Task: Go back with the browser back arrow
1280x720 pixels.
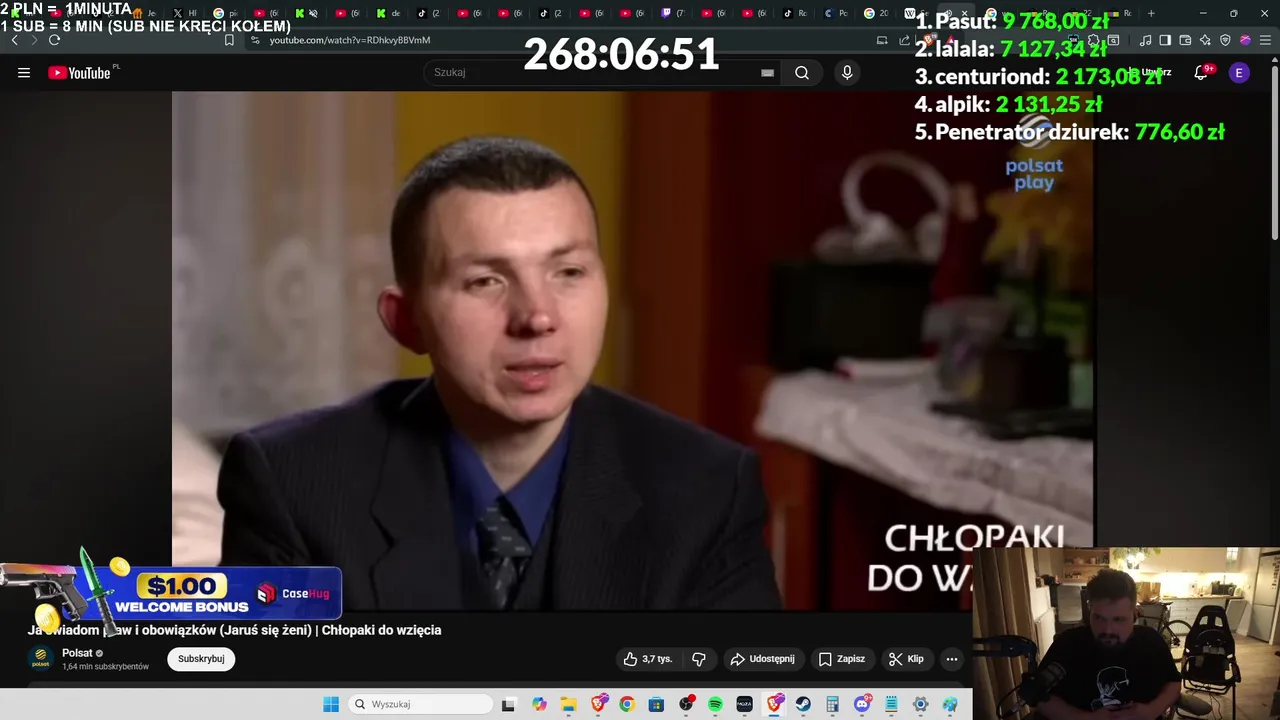Action: point(14,40)
